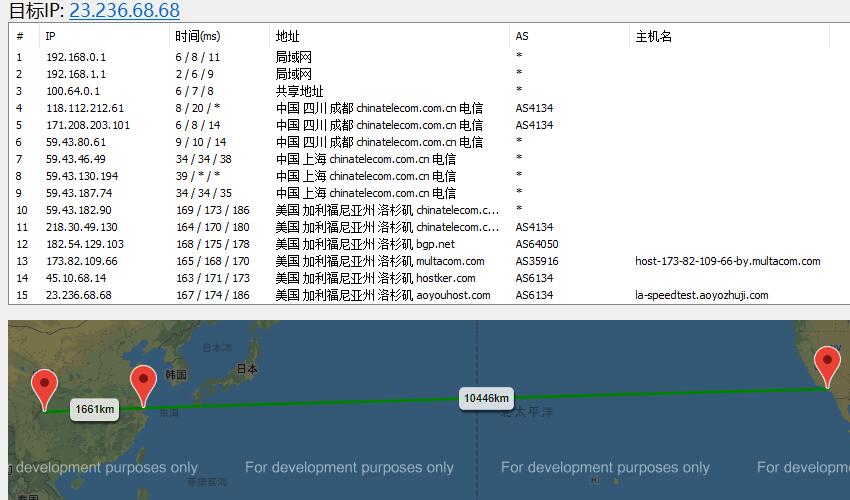The height and width of the screenshot is (500, 850).
Task: Select hop row with IP 182.54.129.103
Action: pos(428,244)
